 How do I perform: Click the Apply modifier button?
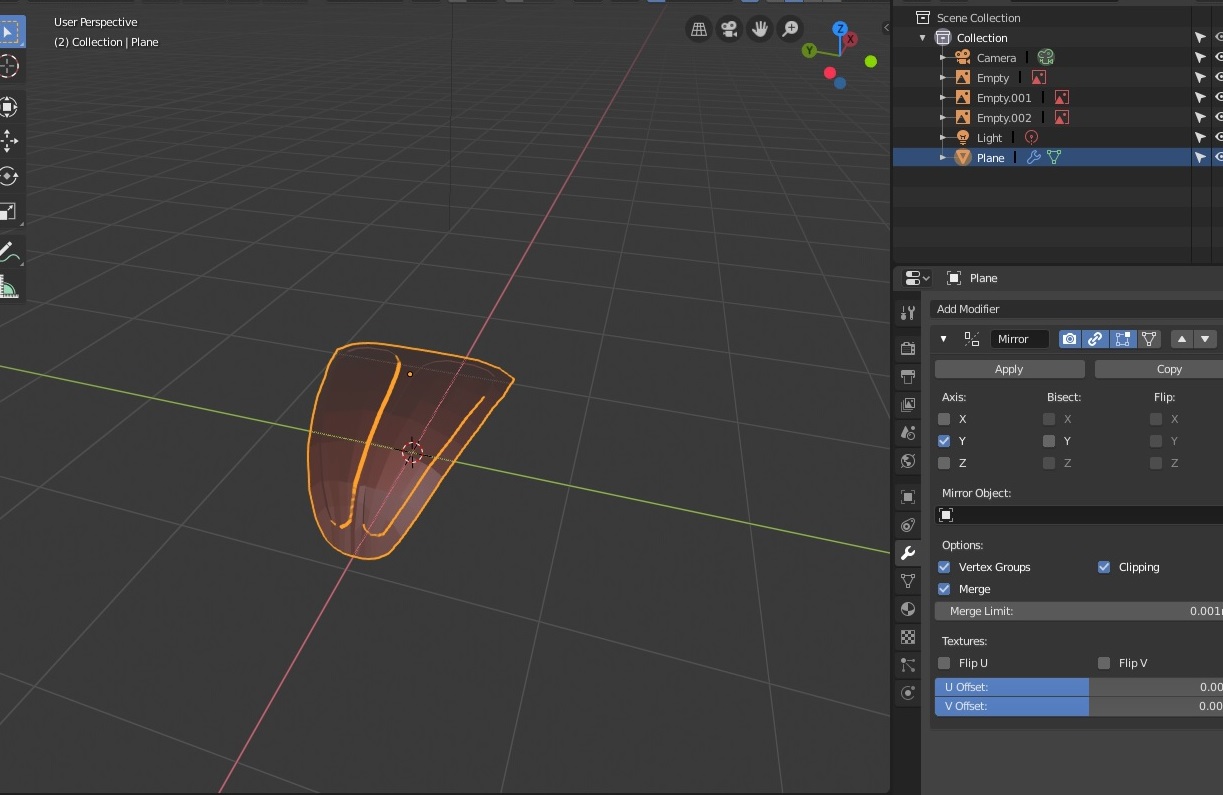pyautogui.click(x=1009, y=369)
